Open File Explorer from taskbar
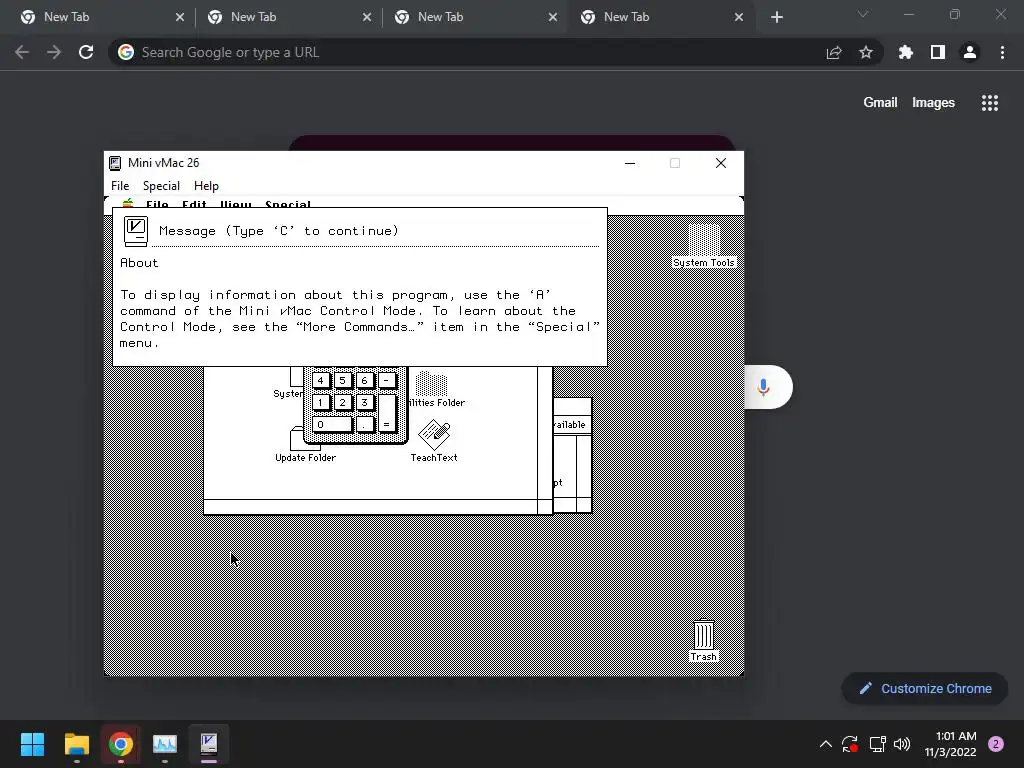The width and height of the screenshot is (1024, 768). pyautogui.click(x=76, y=744)
